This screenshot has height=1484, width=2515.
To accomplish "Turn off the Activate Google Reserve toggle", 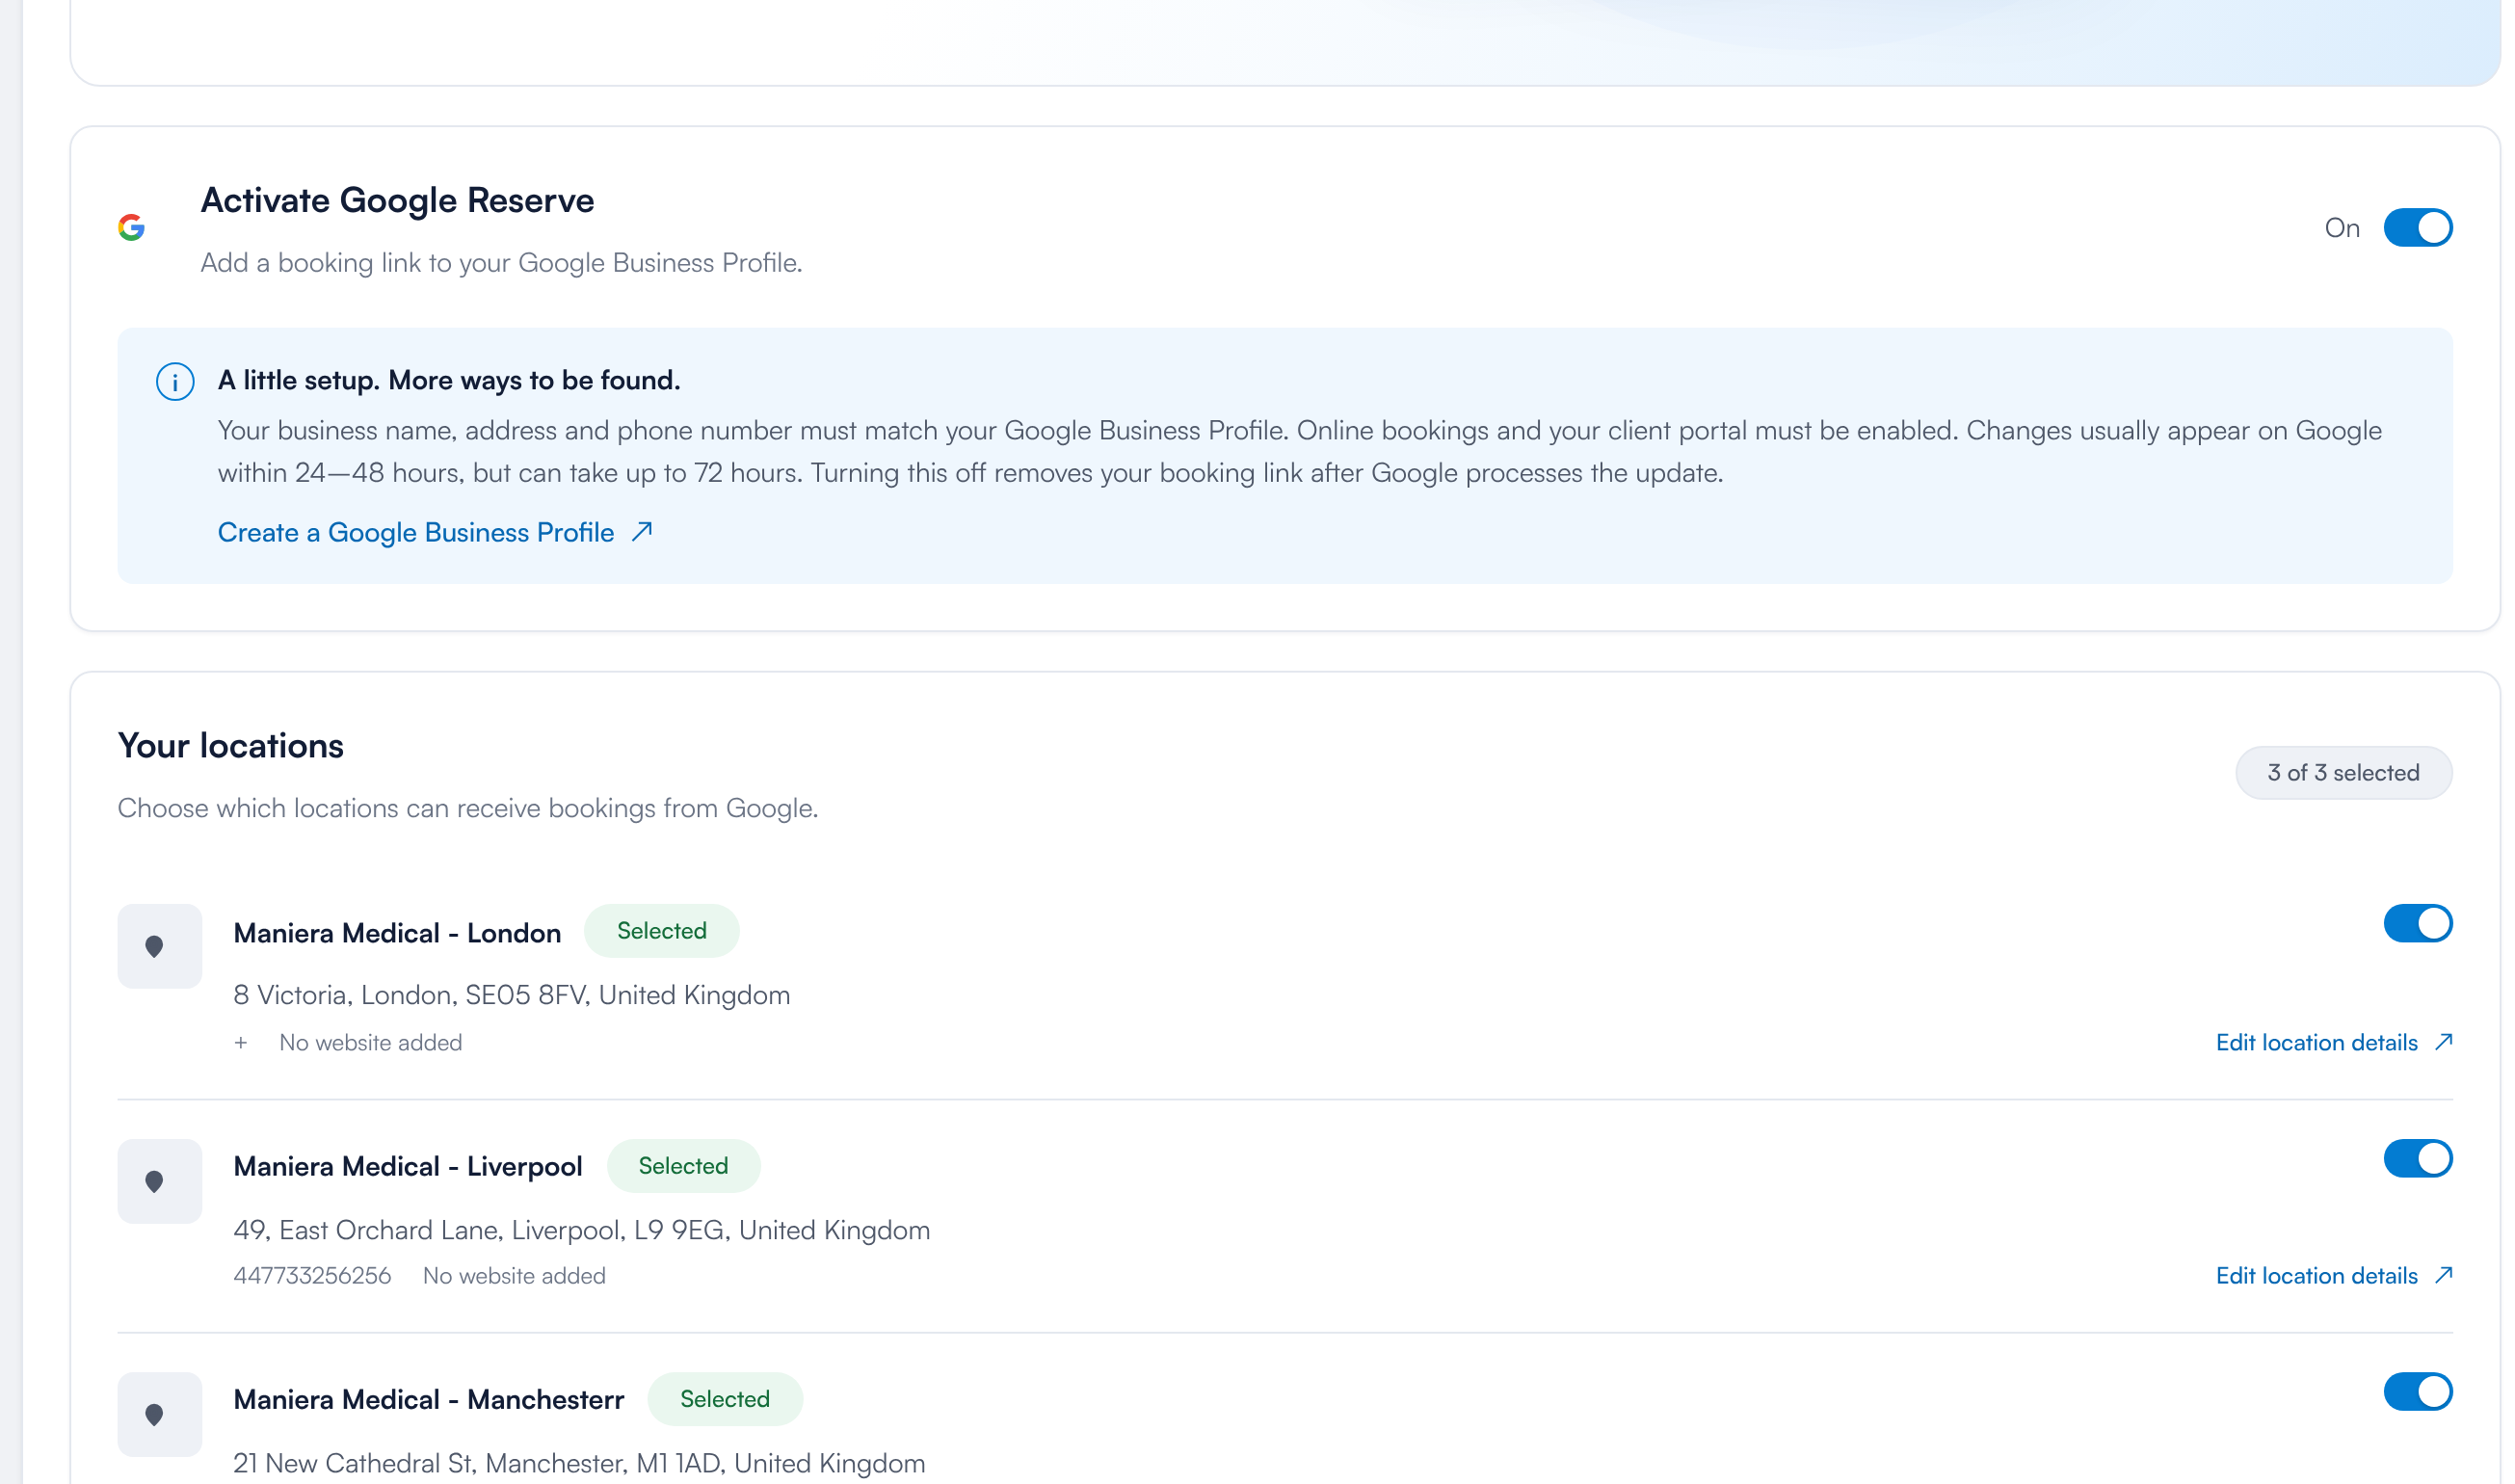I will pyautogui.click(x=2418, y=228).
